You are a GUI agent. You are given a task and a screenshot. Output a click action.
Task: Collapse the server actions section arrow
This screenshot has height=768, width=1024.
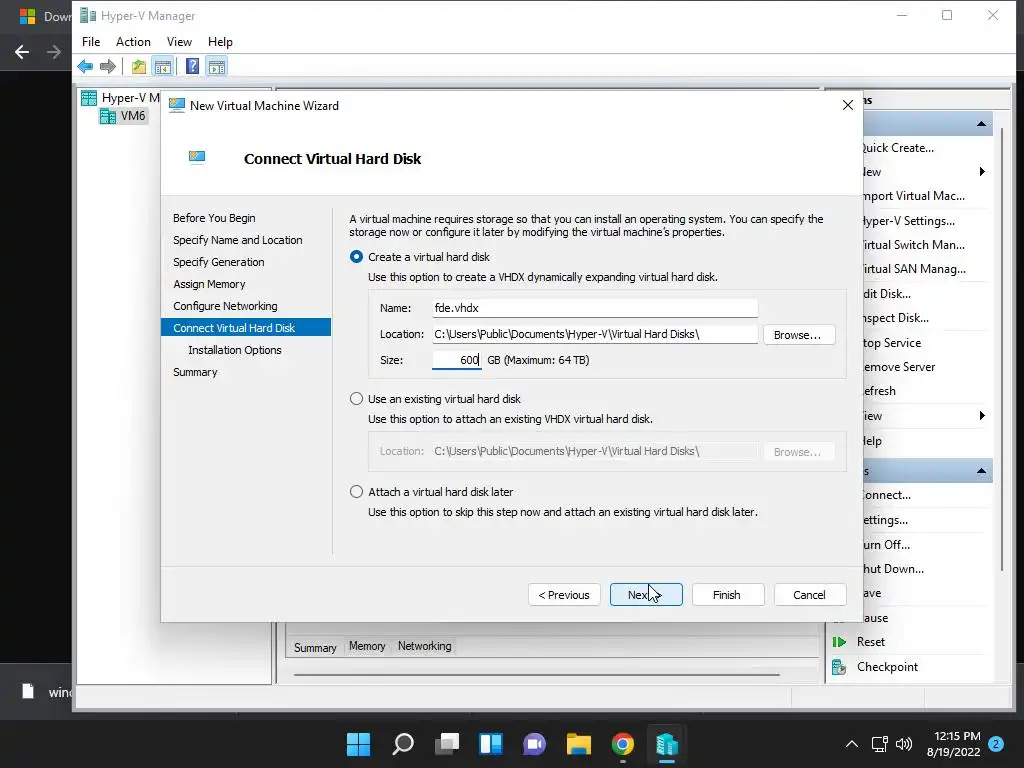[x=981, y=123]
